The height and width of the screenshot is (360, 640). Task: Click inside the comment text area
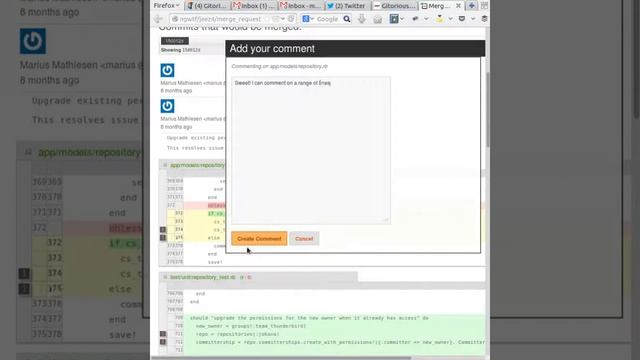(311, 150)
